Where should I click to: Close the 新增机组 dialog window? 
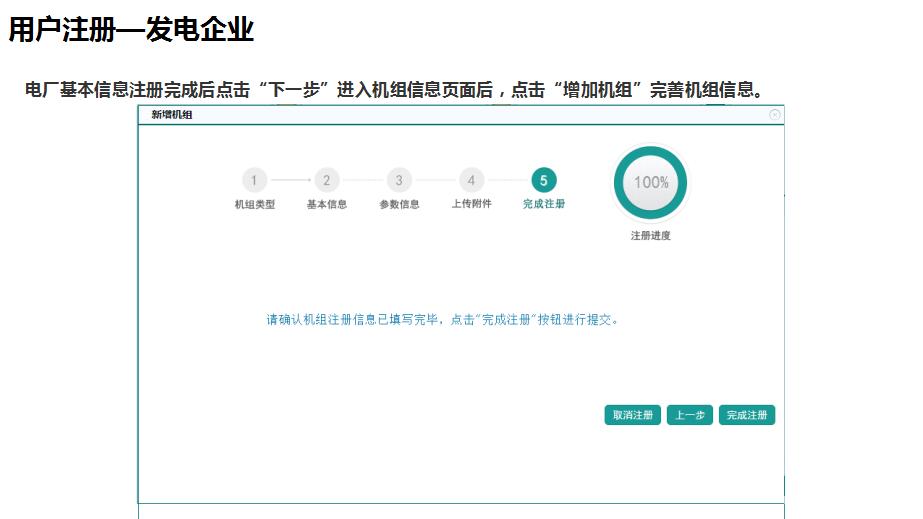[775, 115]
